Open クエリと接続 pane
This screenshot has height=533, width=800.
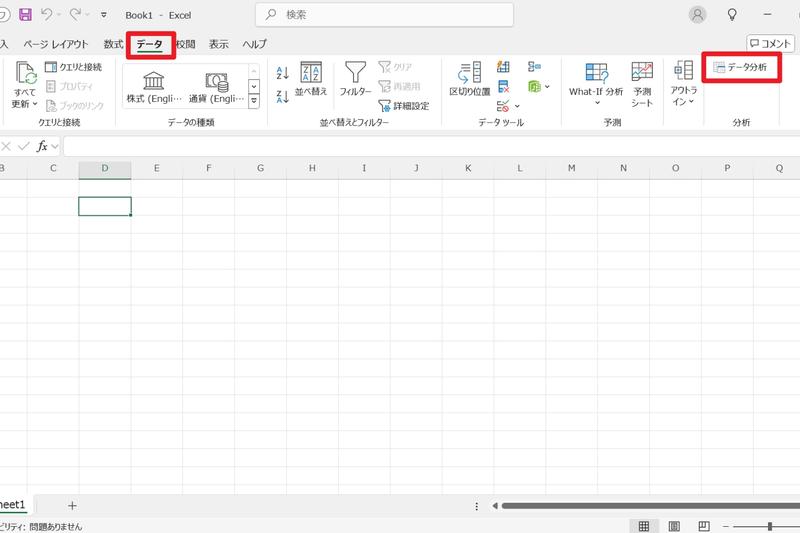[x=73, y=67]
